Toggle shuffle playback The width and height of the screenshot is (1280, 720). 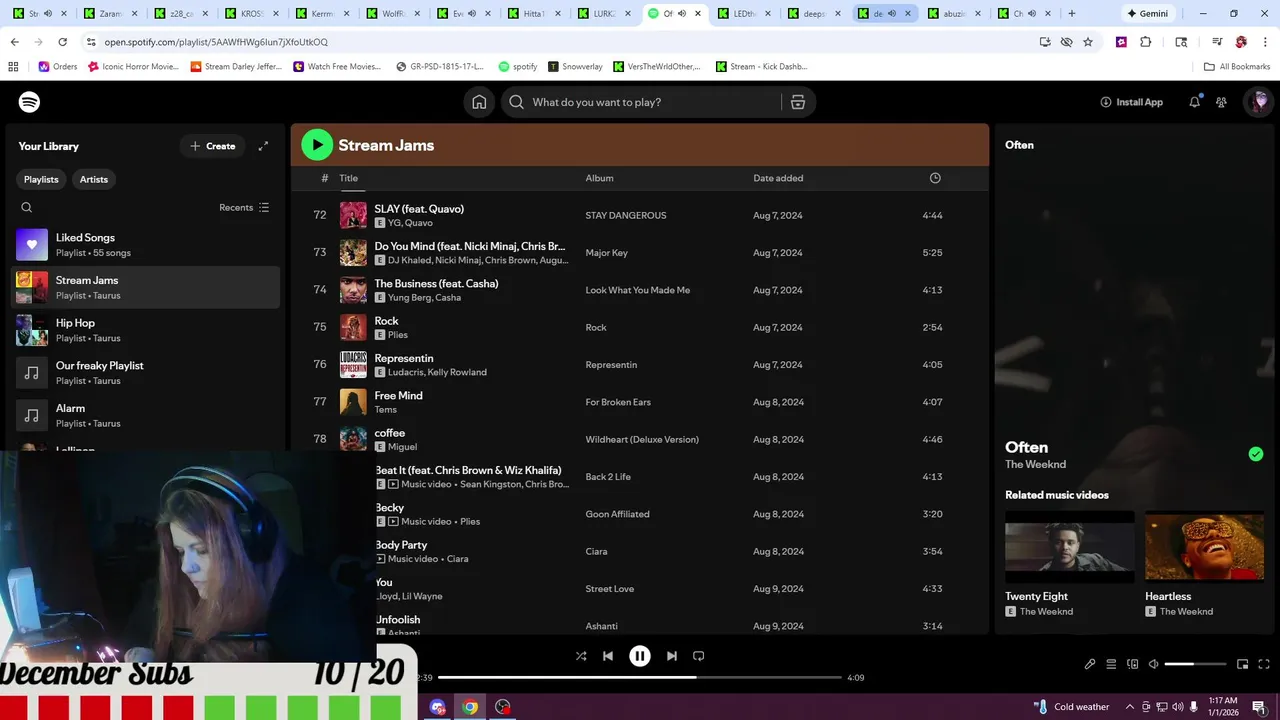click(581, 656)
